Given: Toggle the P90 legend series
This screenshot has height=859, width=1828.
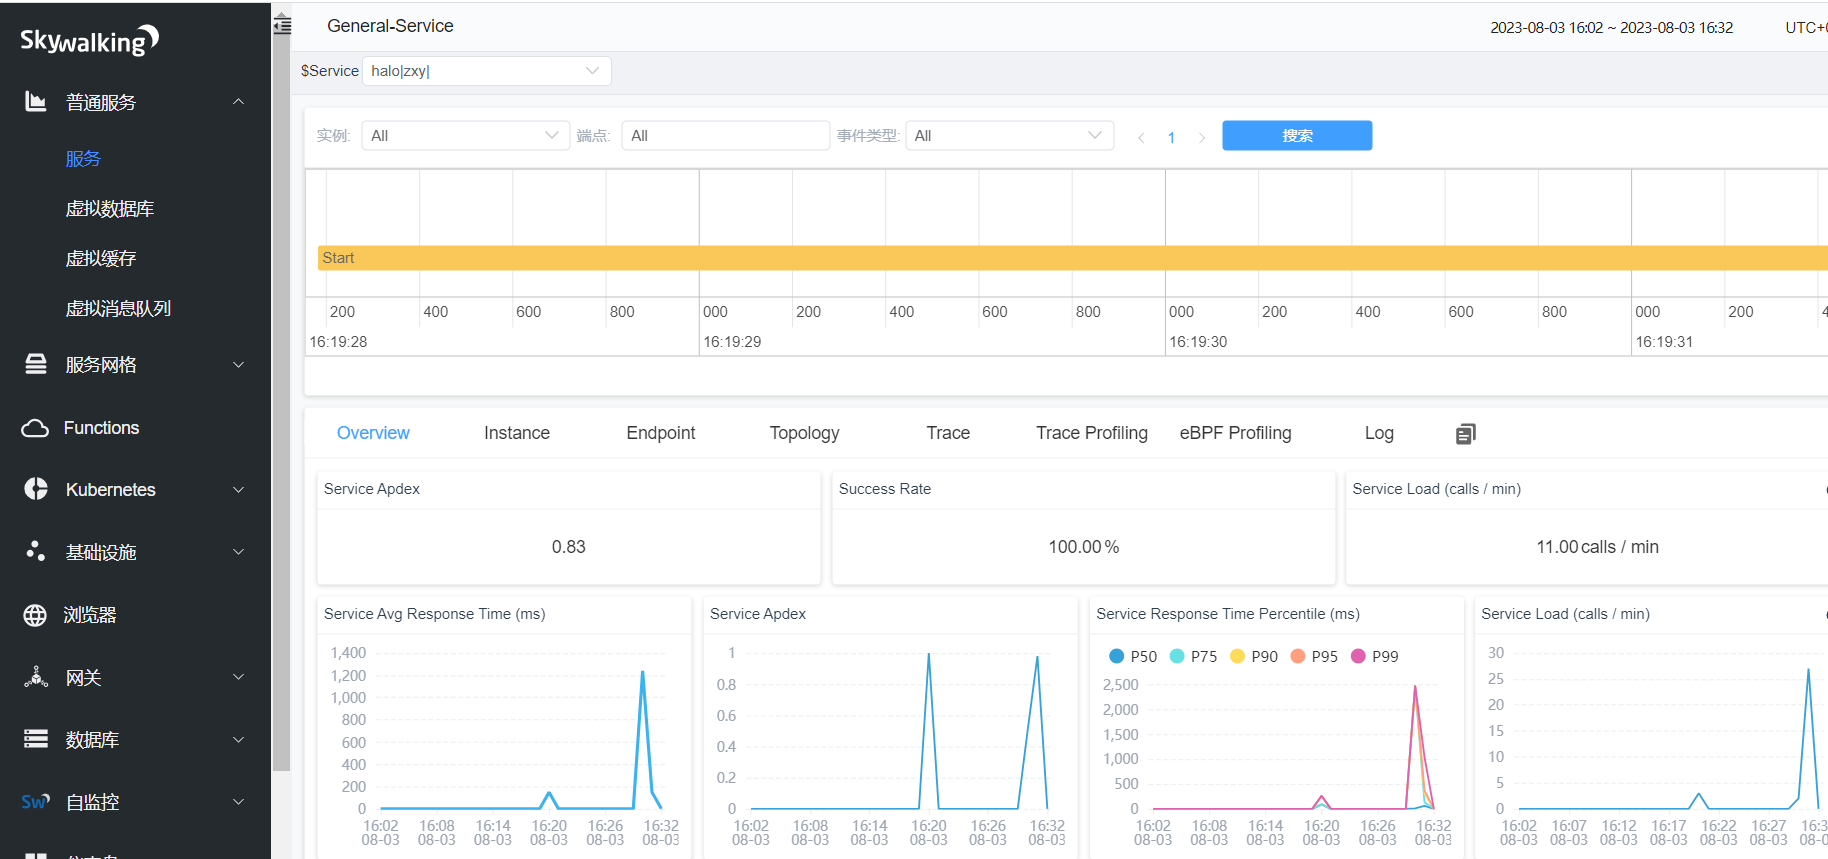Looking at the screenshot, I should pyautogui.click(x=1254, y=656).
